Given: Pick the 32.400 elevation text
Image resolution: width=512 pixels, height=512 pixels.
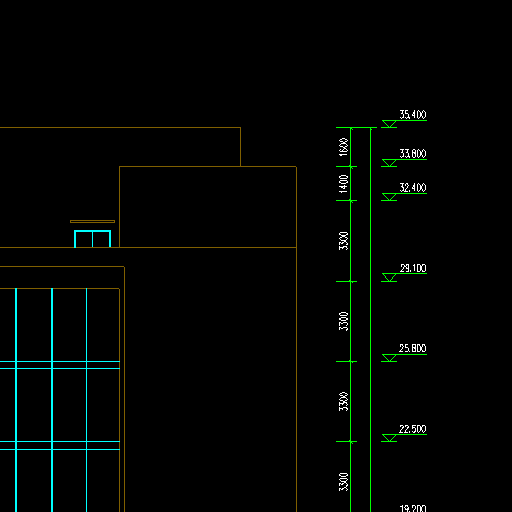Looking at the screenshot, I should coord(413,188).
